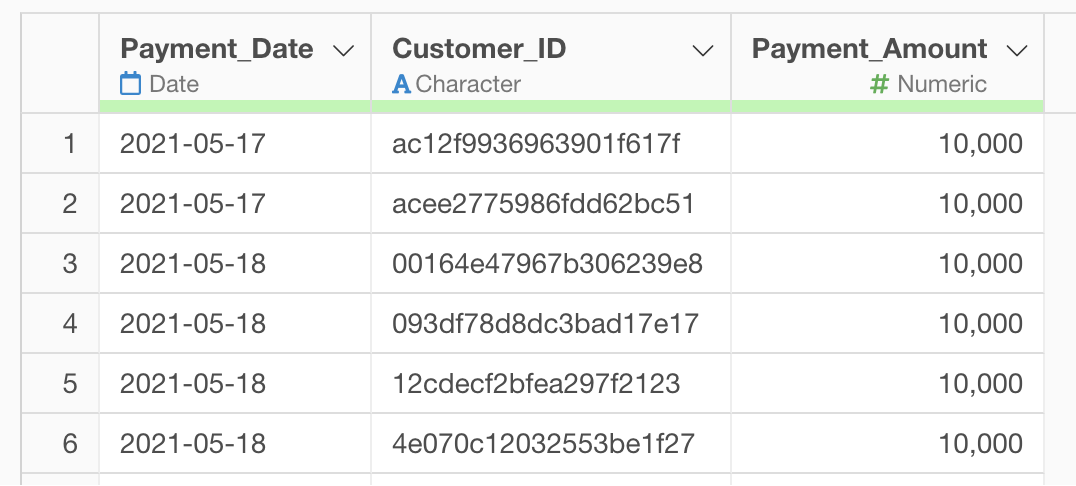Select cell containing acee2775986fdd62bc51
Image resolution: width=1076 pixels, height=486 pixels.
pos(543,204)
